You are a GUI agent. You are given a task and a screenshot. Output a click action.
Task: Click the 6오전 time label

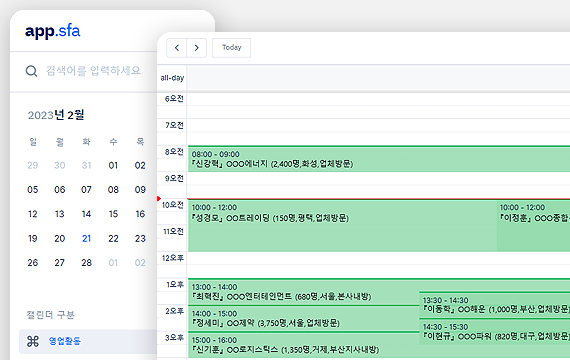click(x=174, y=99)
